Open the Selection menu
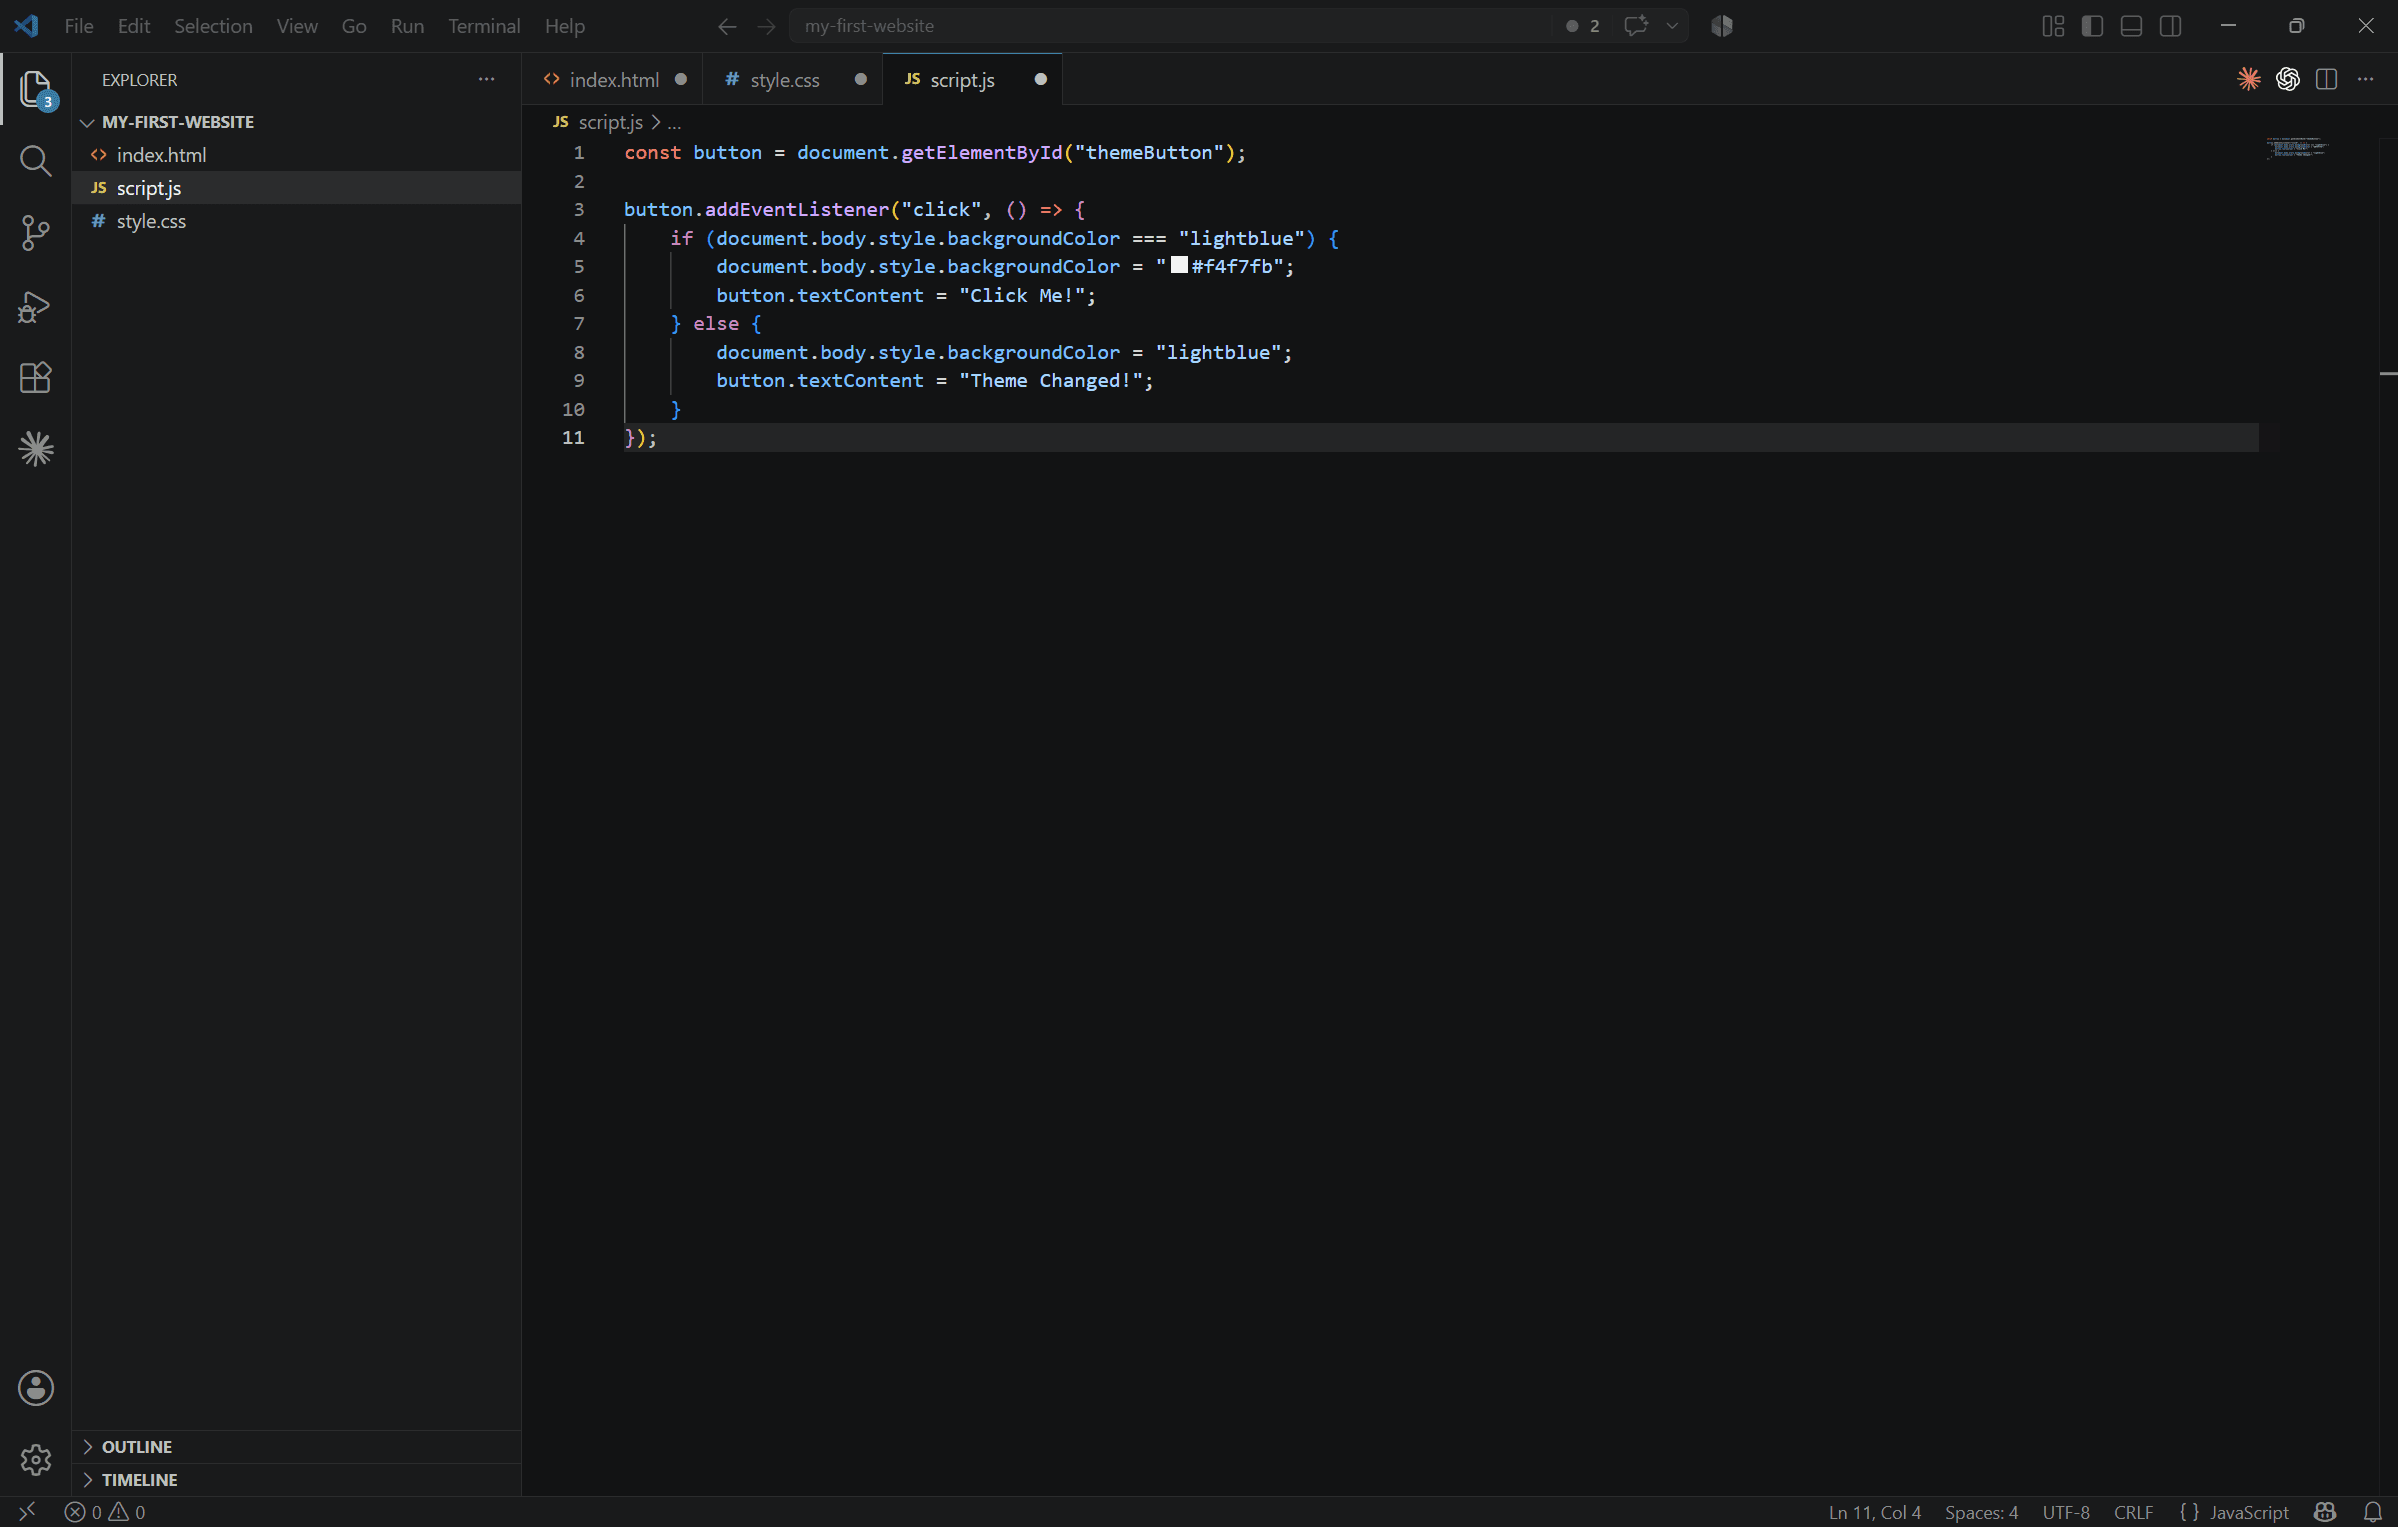The height and width of the screenshot is (1527, 2398). pos(213,26)
